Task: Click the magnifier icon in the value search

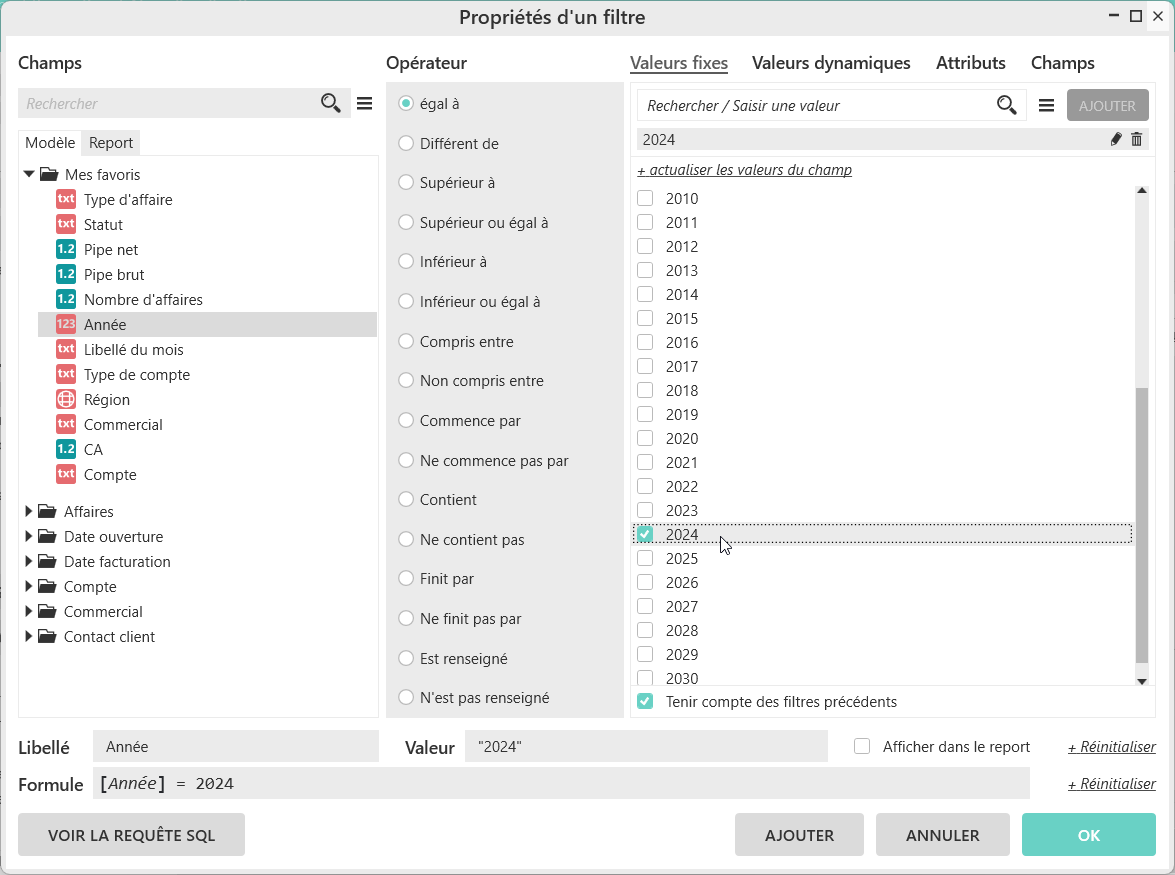Action: tap(1006, 105)
